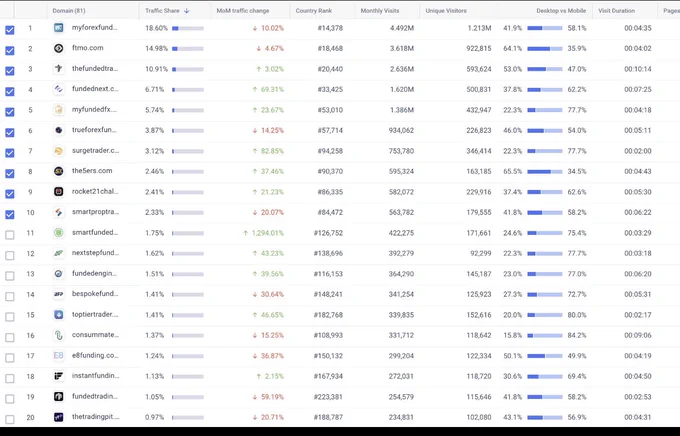Sort by Monthly Visits column header

[x=380, y=11]
